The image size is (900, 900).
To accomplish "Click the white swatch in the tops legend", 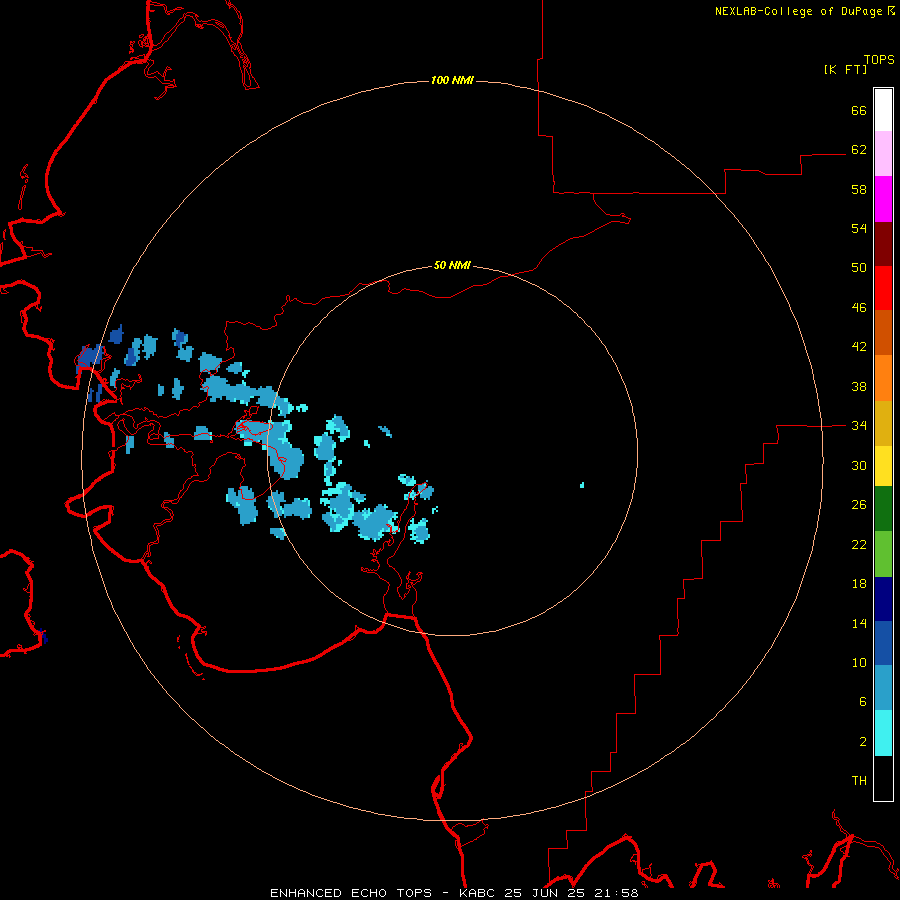I will [883, 110].
